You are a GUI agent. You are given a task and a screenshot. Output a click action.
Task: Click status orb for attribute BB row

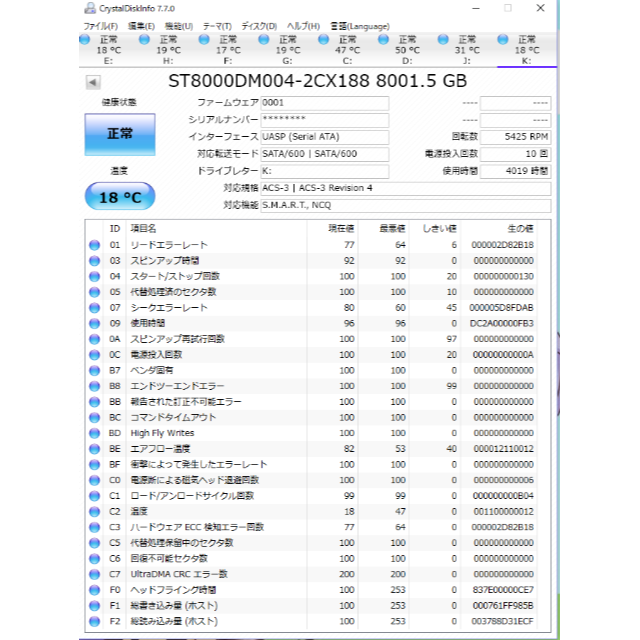click(94, 402)
